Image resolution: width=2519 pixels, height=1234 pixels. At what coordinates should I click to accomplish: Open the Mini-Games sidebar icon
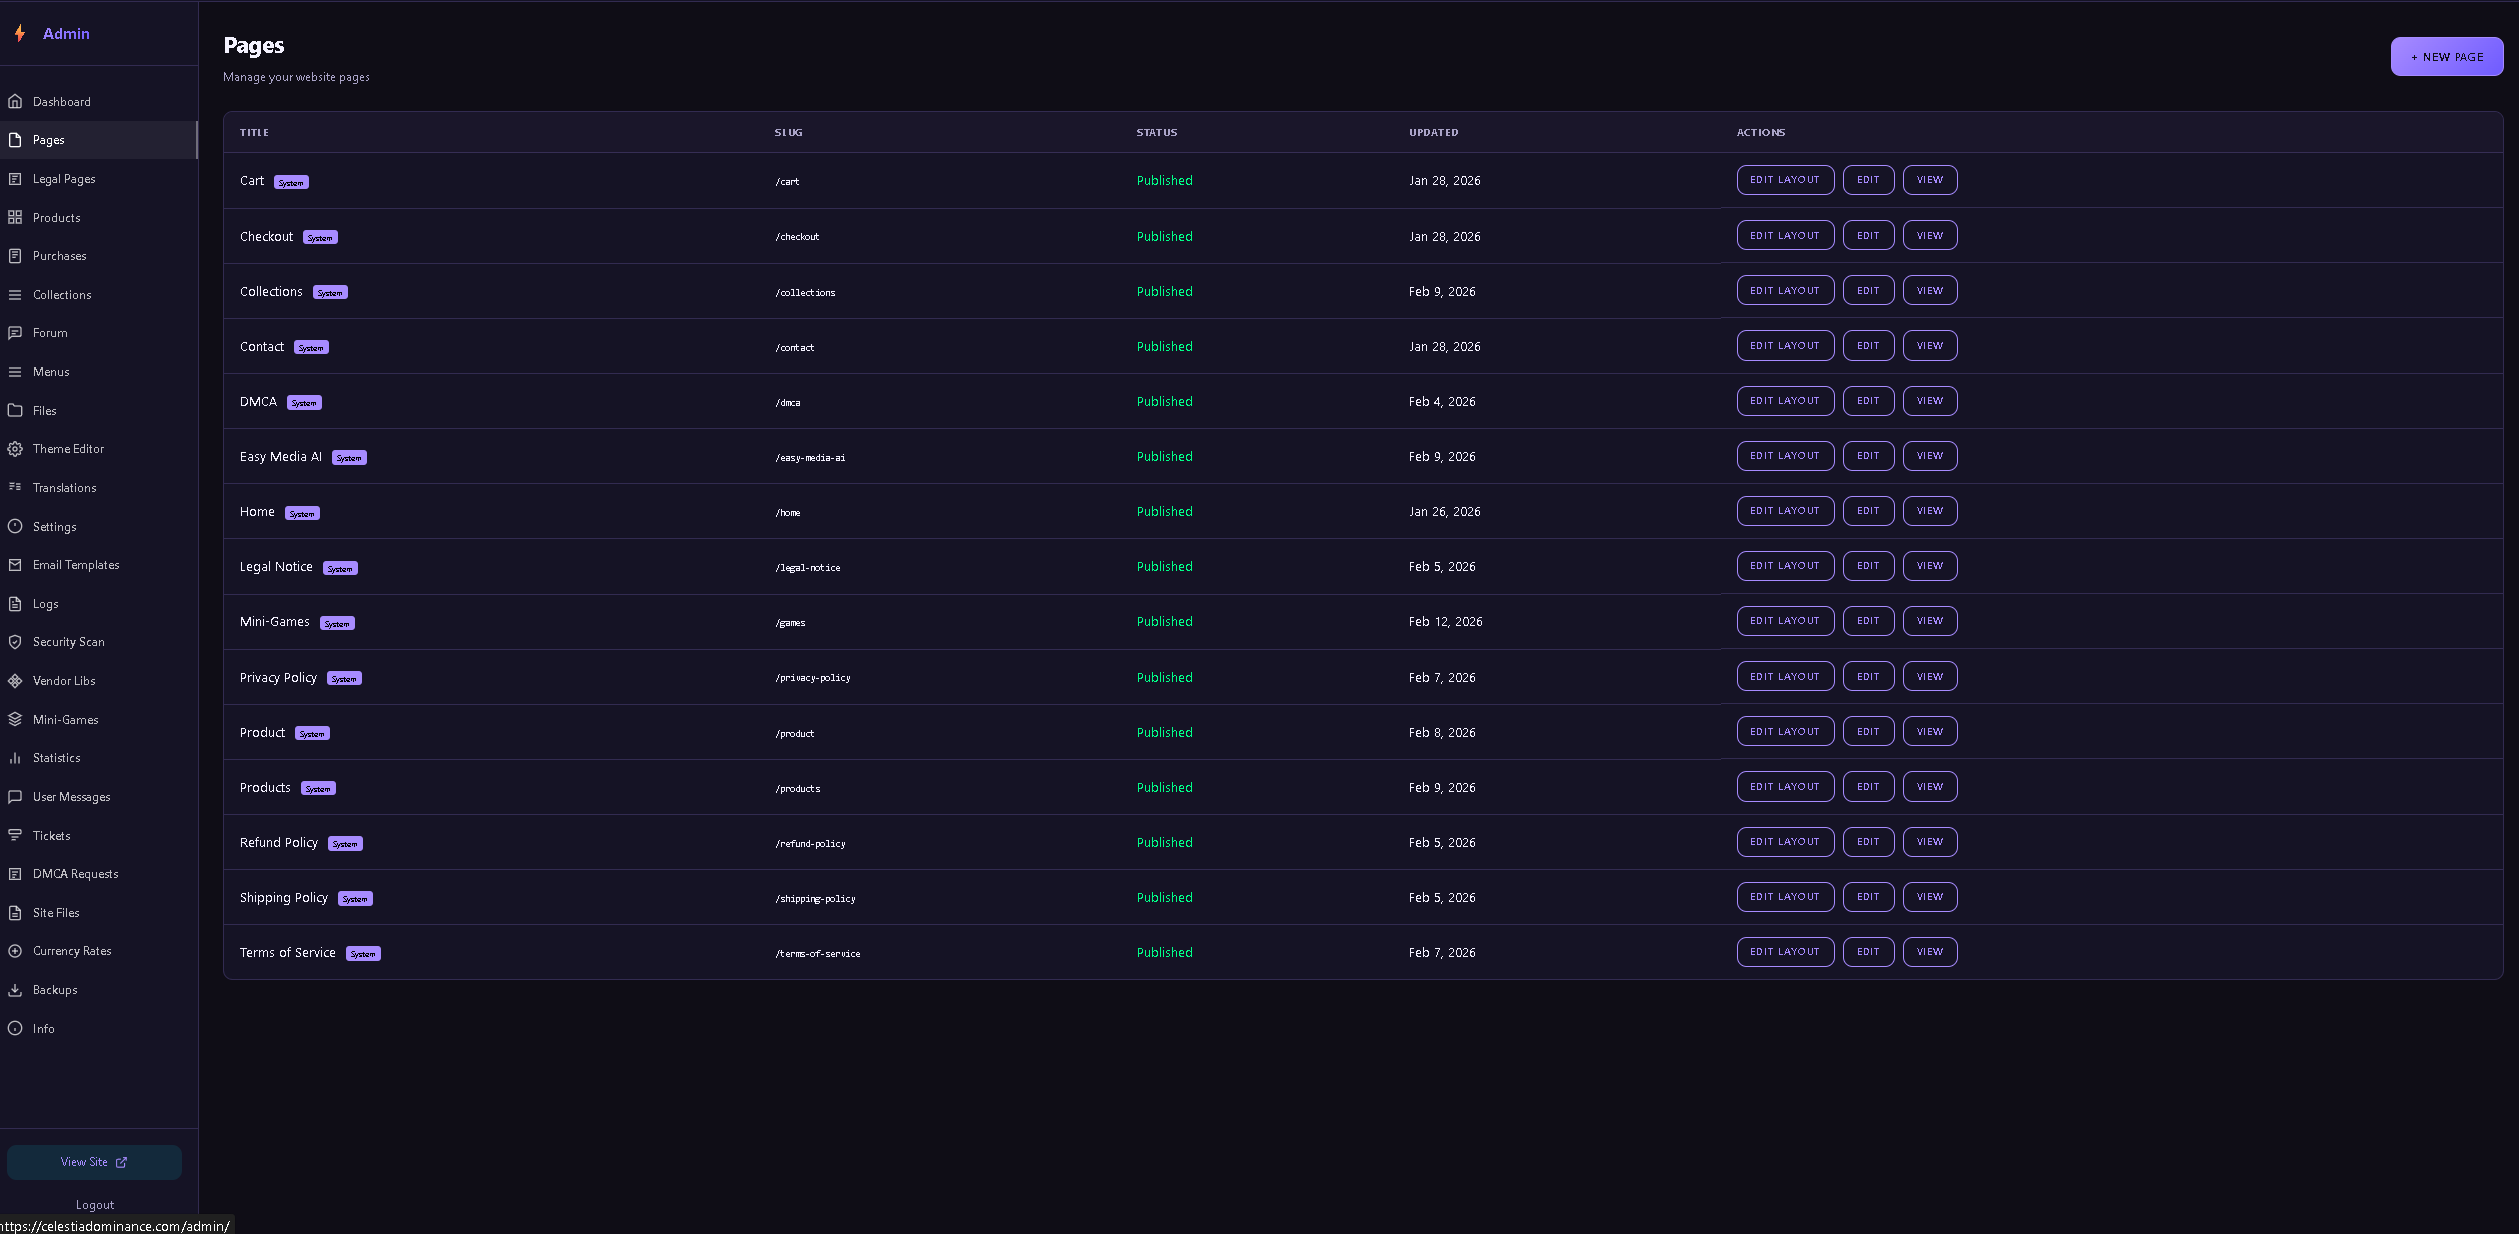click(x=15, y=719)
